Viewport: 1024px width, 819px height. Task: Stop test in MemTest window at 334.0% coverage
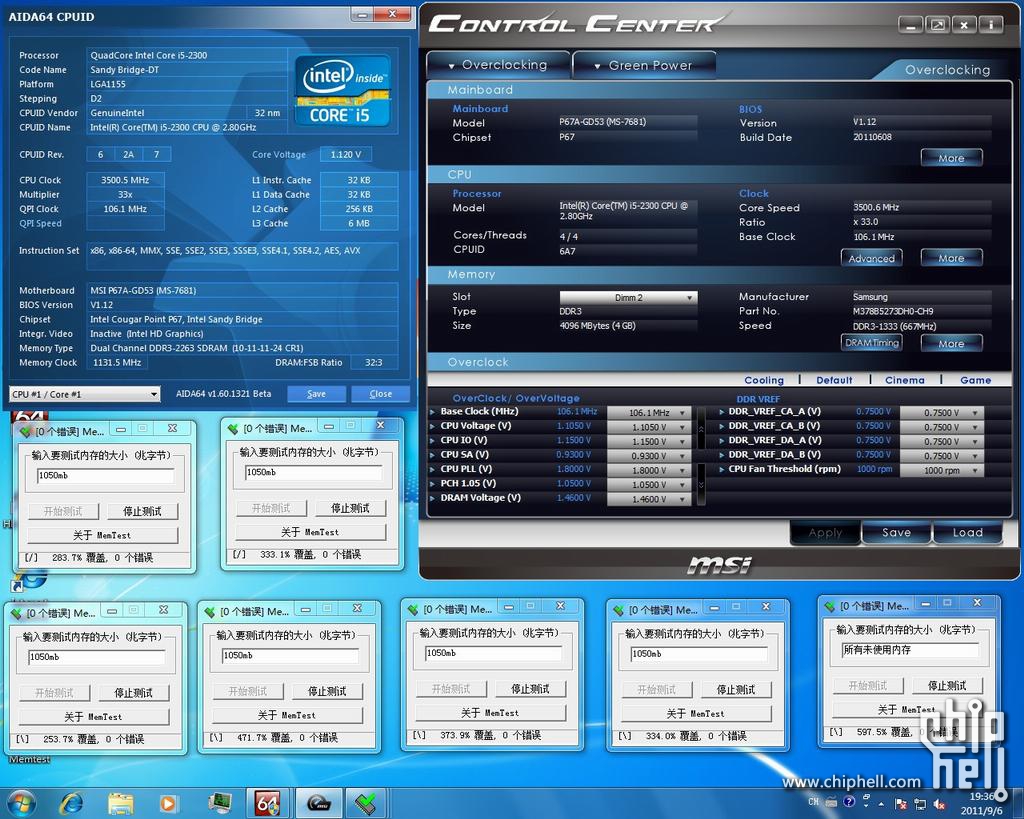click(735, 690)
